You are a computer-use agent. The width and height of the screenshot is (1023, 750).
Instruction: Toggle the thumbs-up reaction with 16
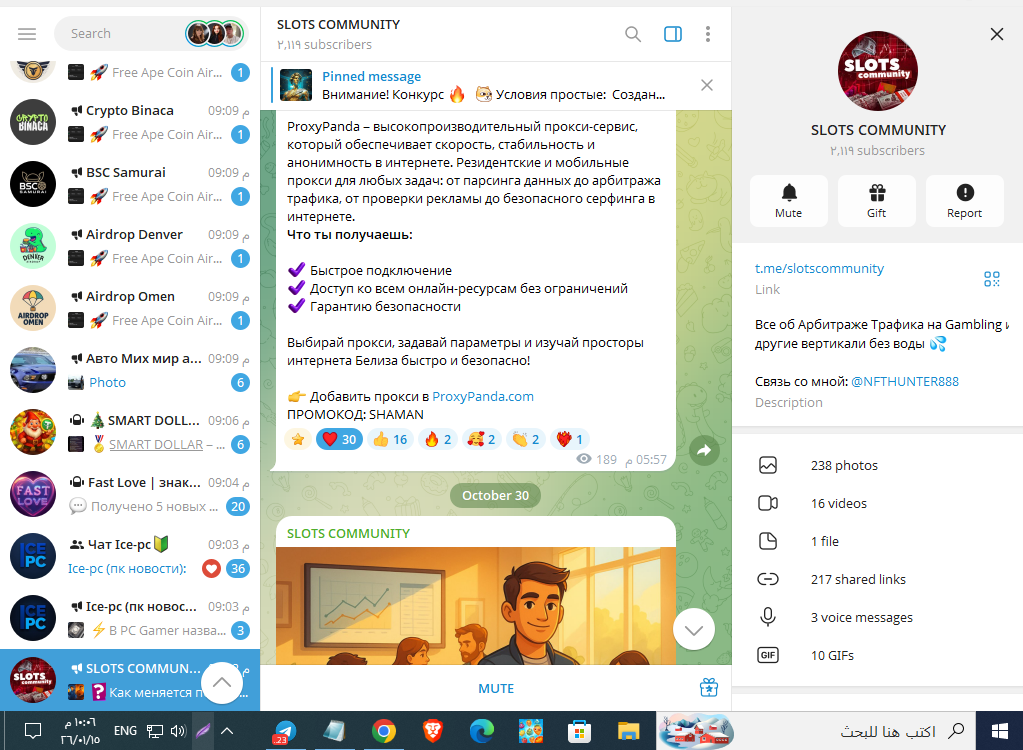(x=390, y=440)
